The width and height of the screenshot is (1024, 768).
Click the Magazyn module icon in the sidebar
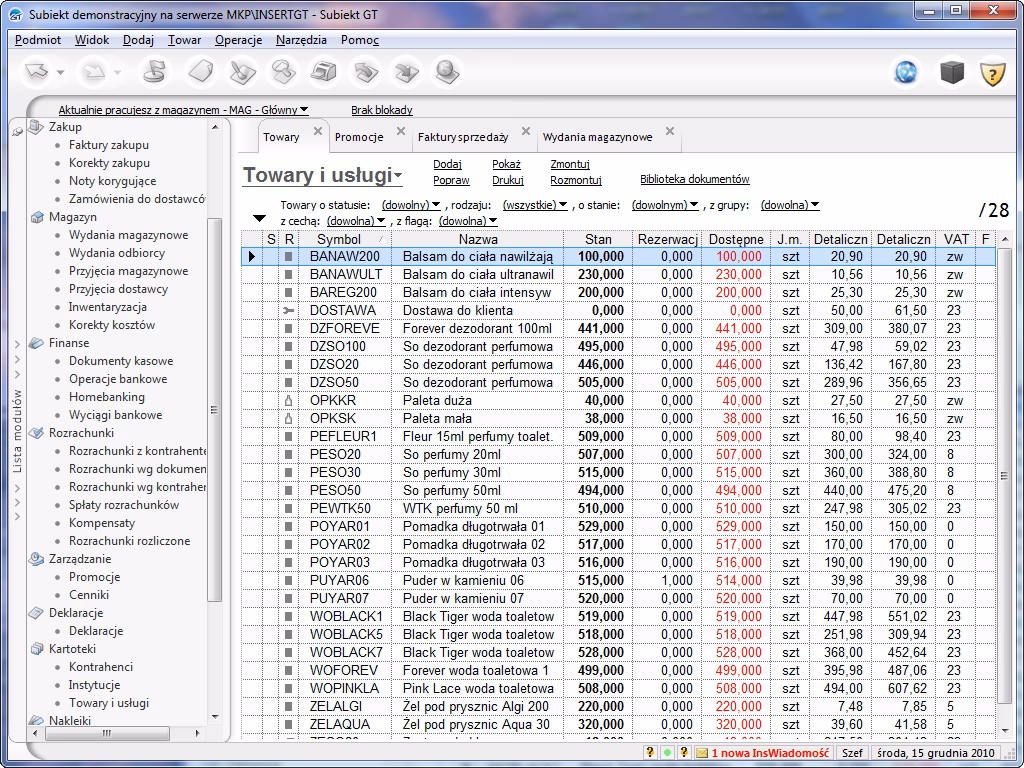37,217
